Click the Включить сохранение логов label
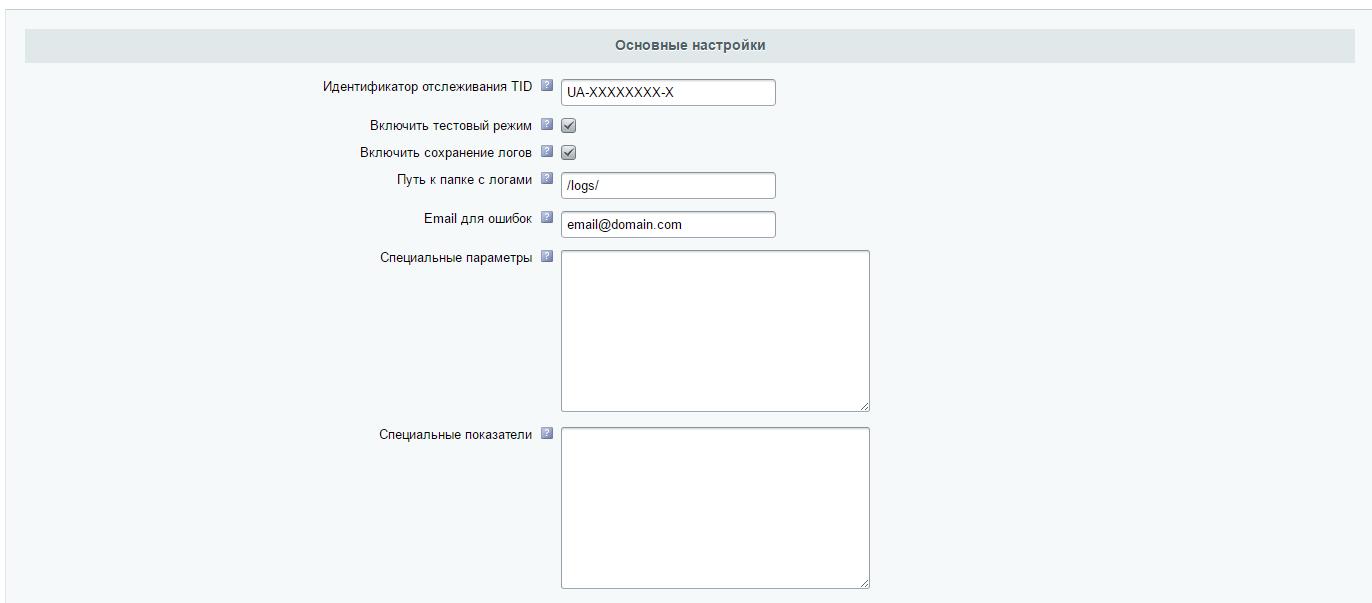Screen dimensions: 1372x603 pos(445,153)
